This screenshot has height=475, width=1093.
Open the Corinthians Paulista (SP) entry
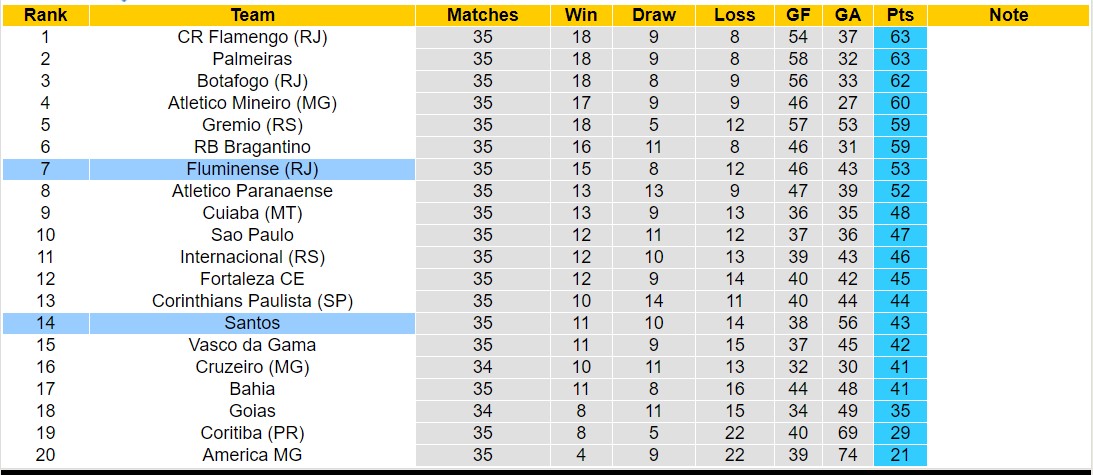(252, 301)
